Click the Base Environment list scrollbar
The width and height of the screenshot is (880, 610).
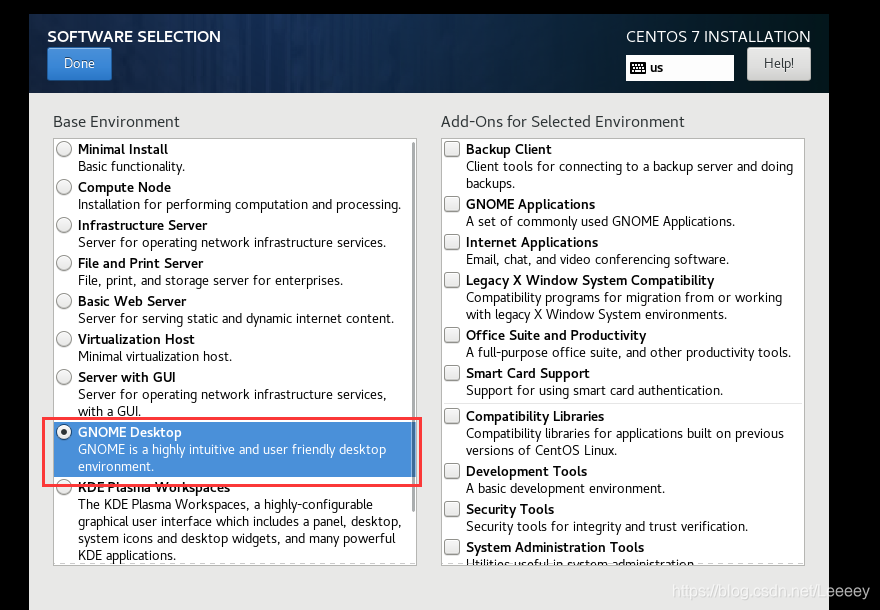pos(414,325)
